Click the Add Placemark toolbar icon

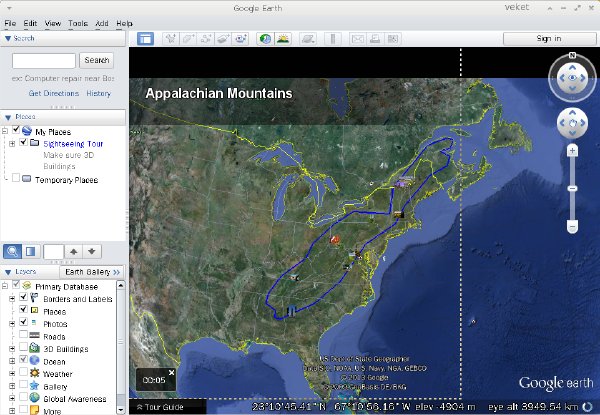(x=170, y=39)
